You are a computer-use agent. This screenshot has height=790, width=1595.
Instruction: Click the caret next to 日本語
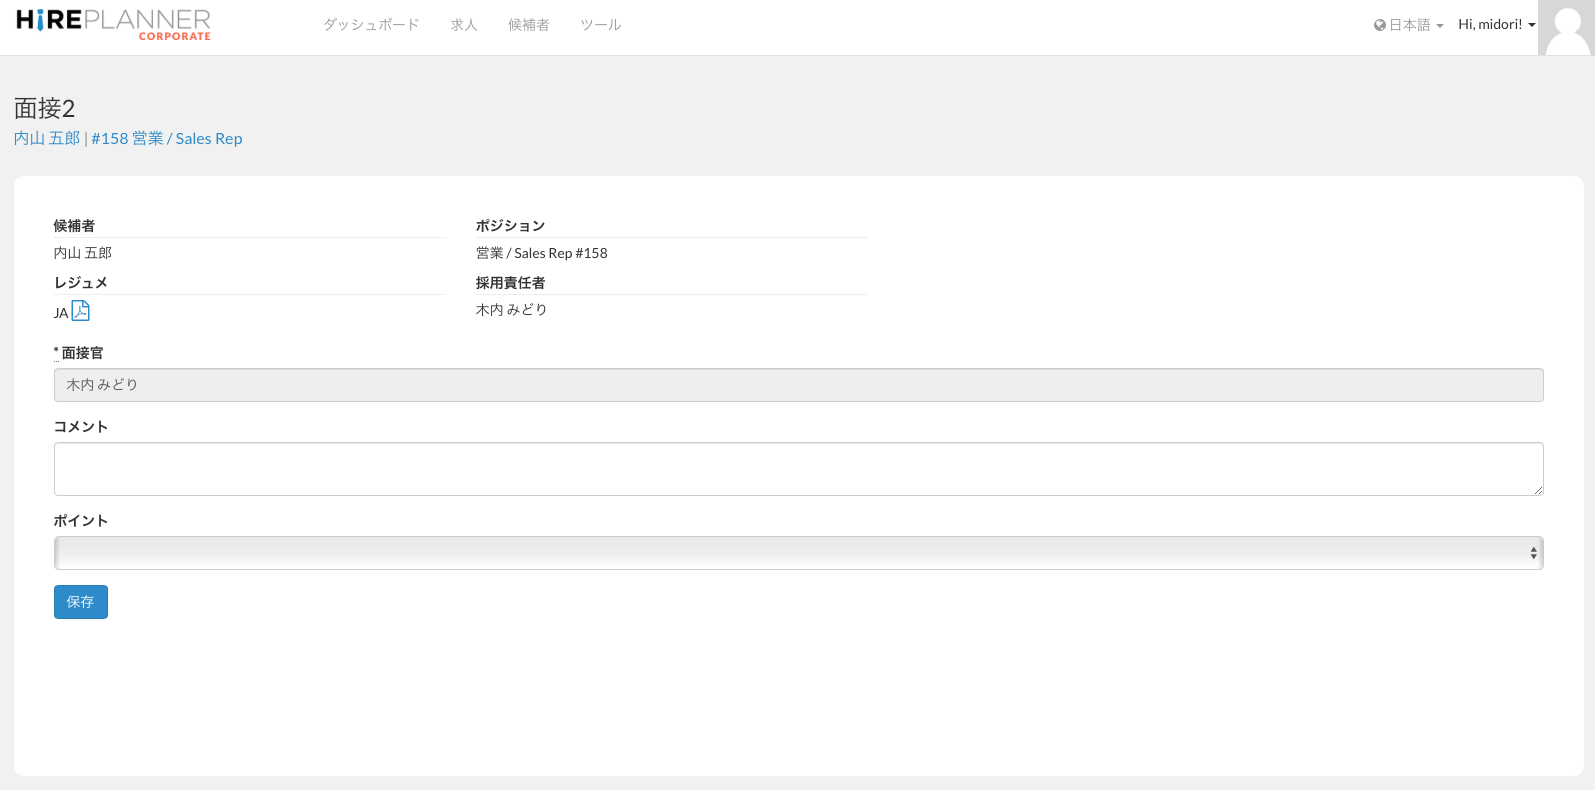tap(1440, 27)
